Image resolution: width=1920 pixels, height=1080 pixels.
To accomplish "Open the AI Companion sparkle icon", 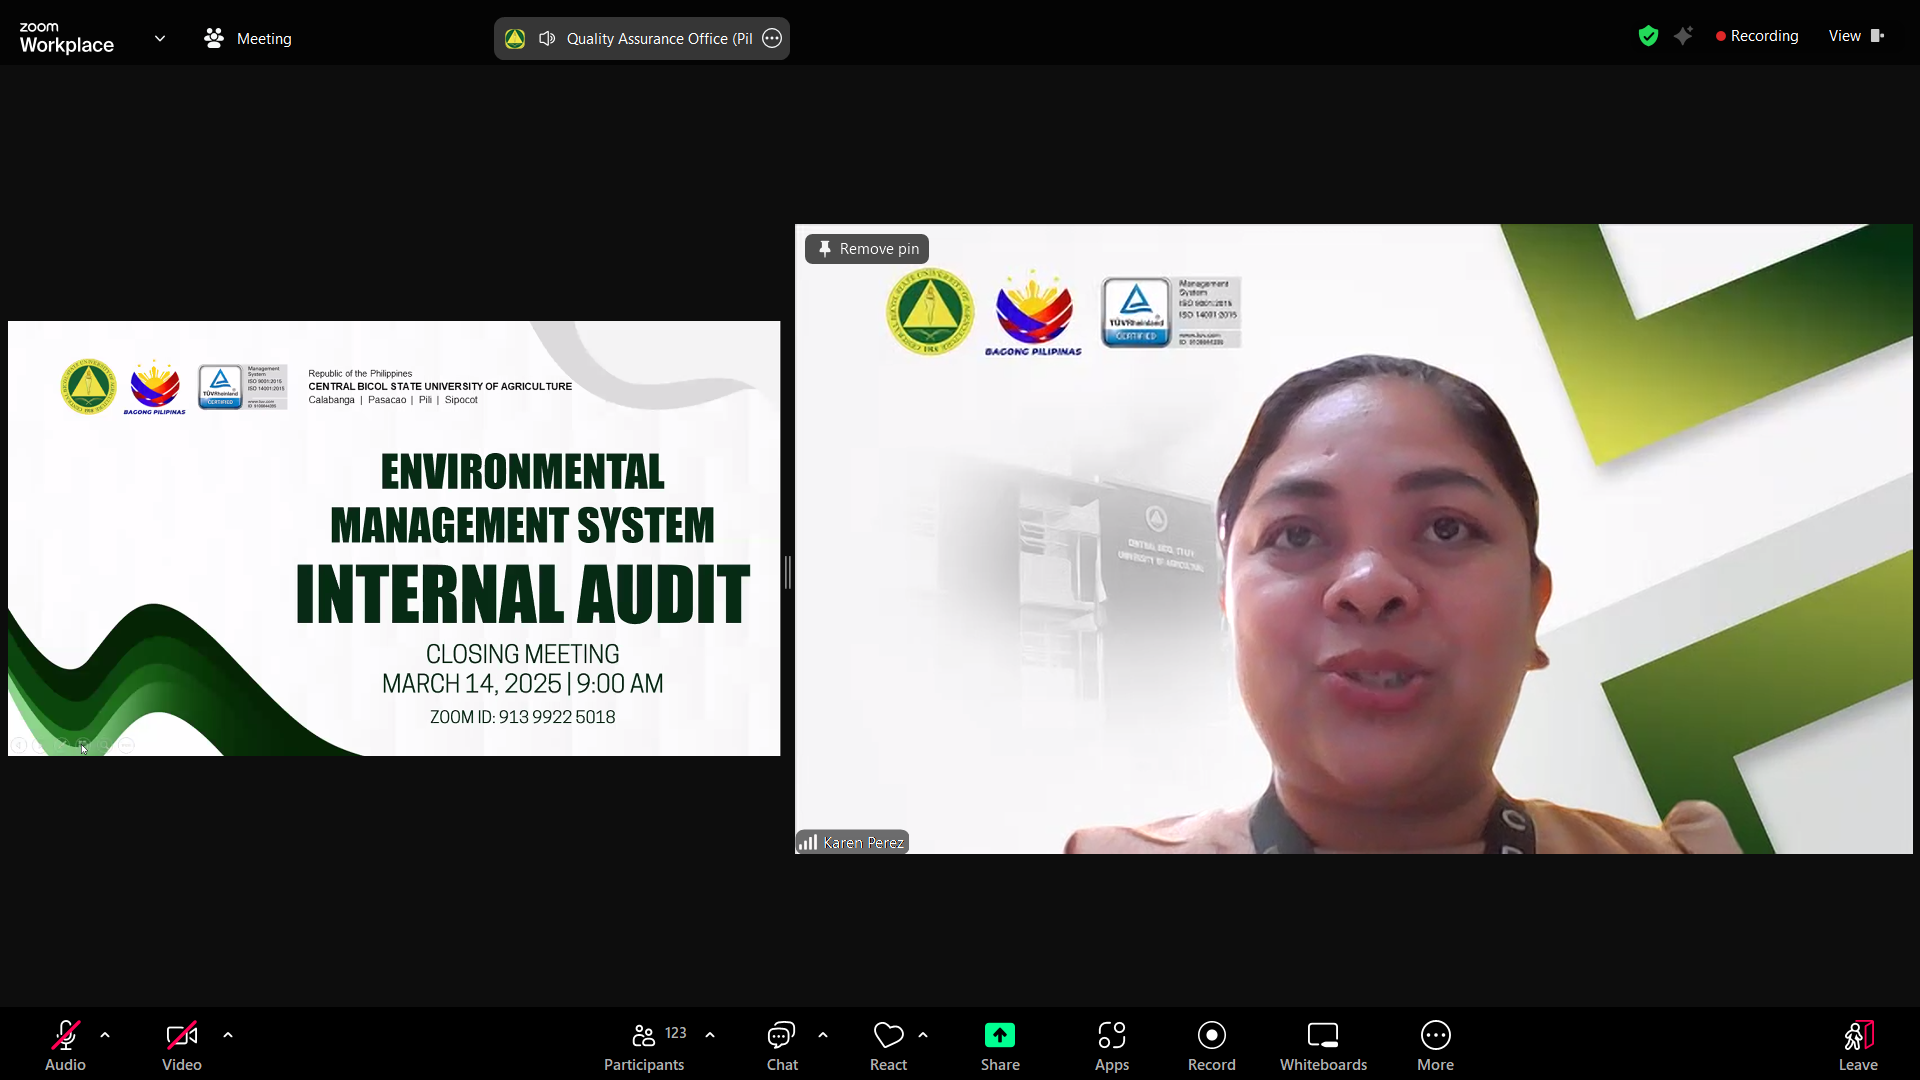I will (1684, 37).
